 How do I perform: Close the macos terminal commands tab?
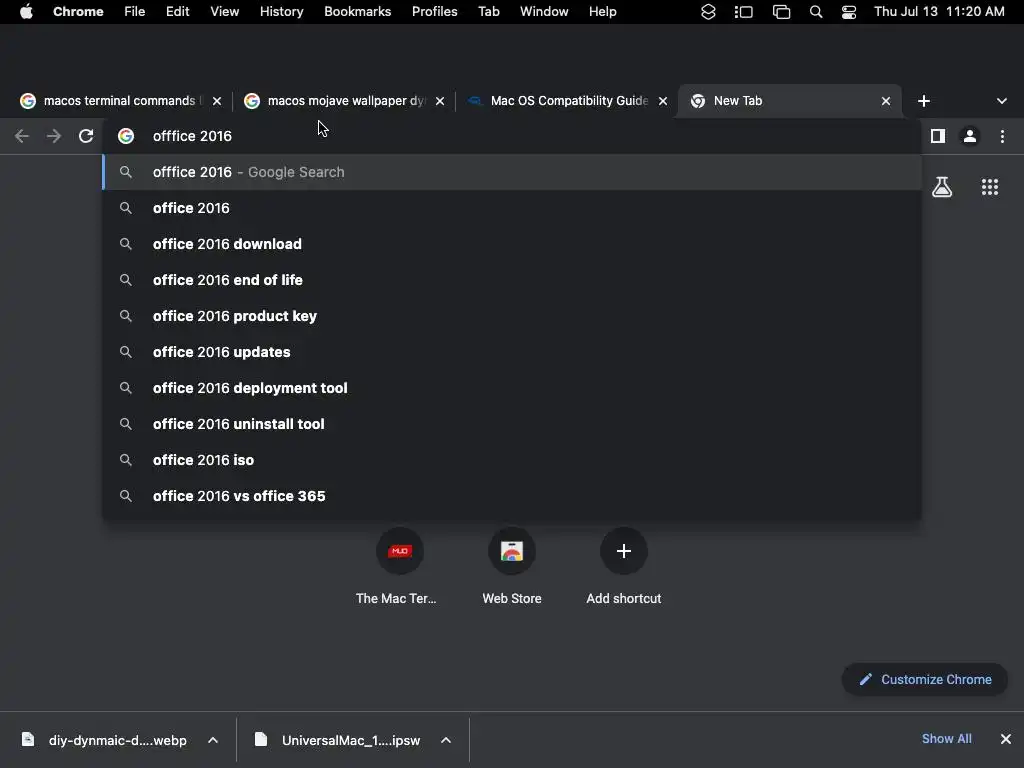(217, 101)
